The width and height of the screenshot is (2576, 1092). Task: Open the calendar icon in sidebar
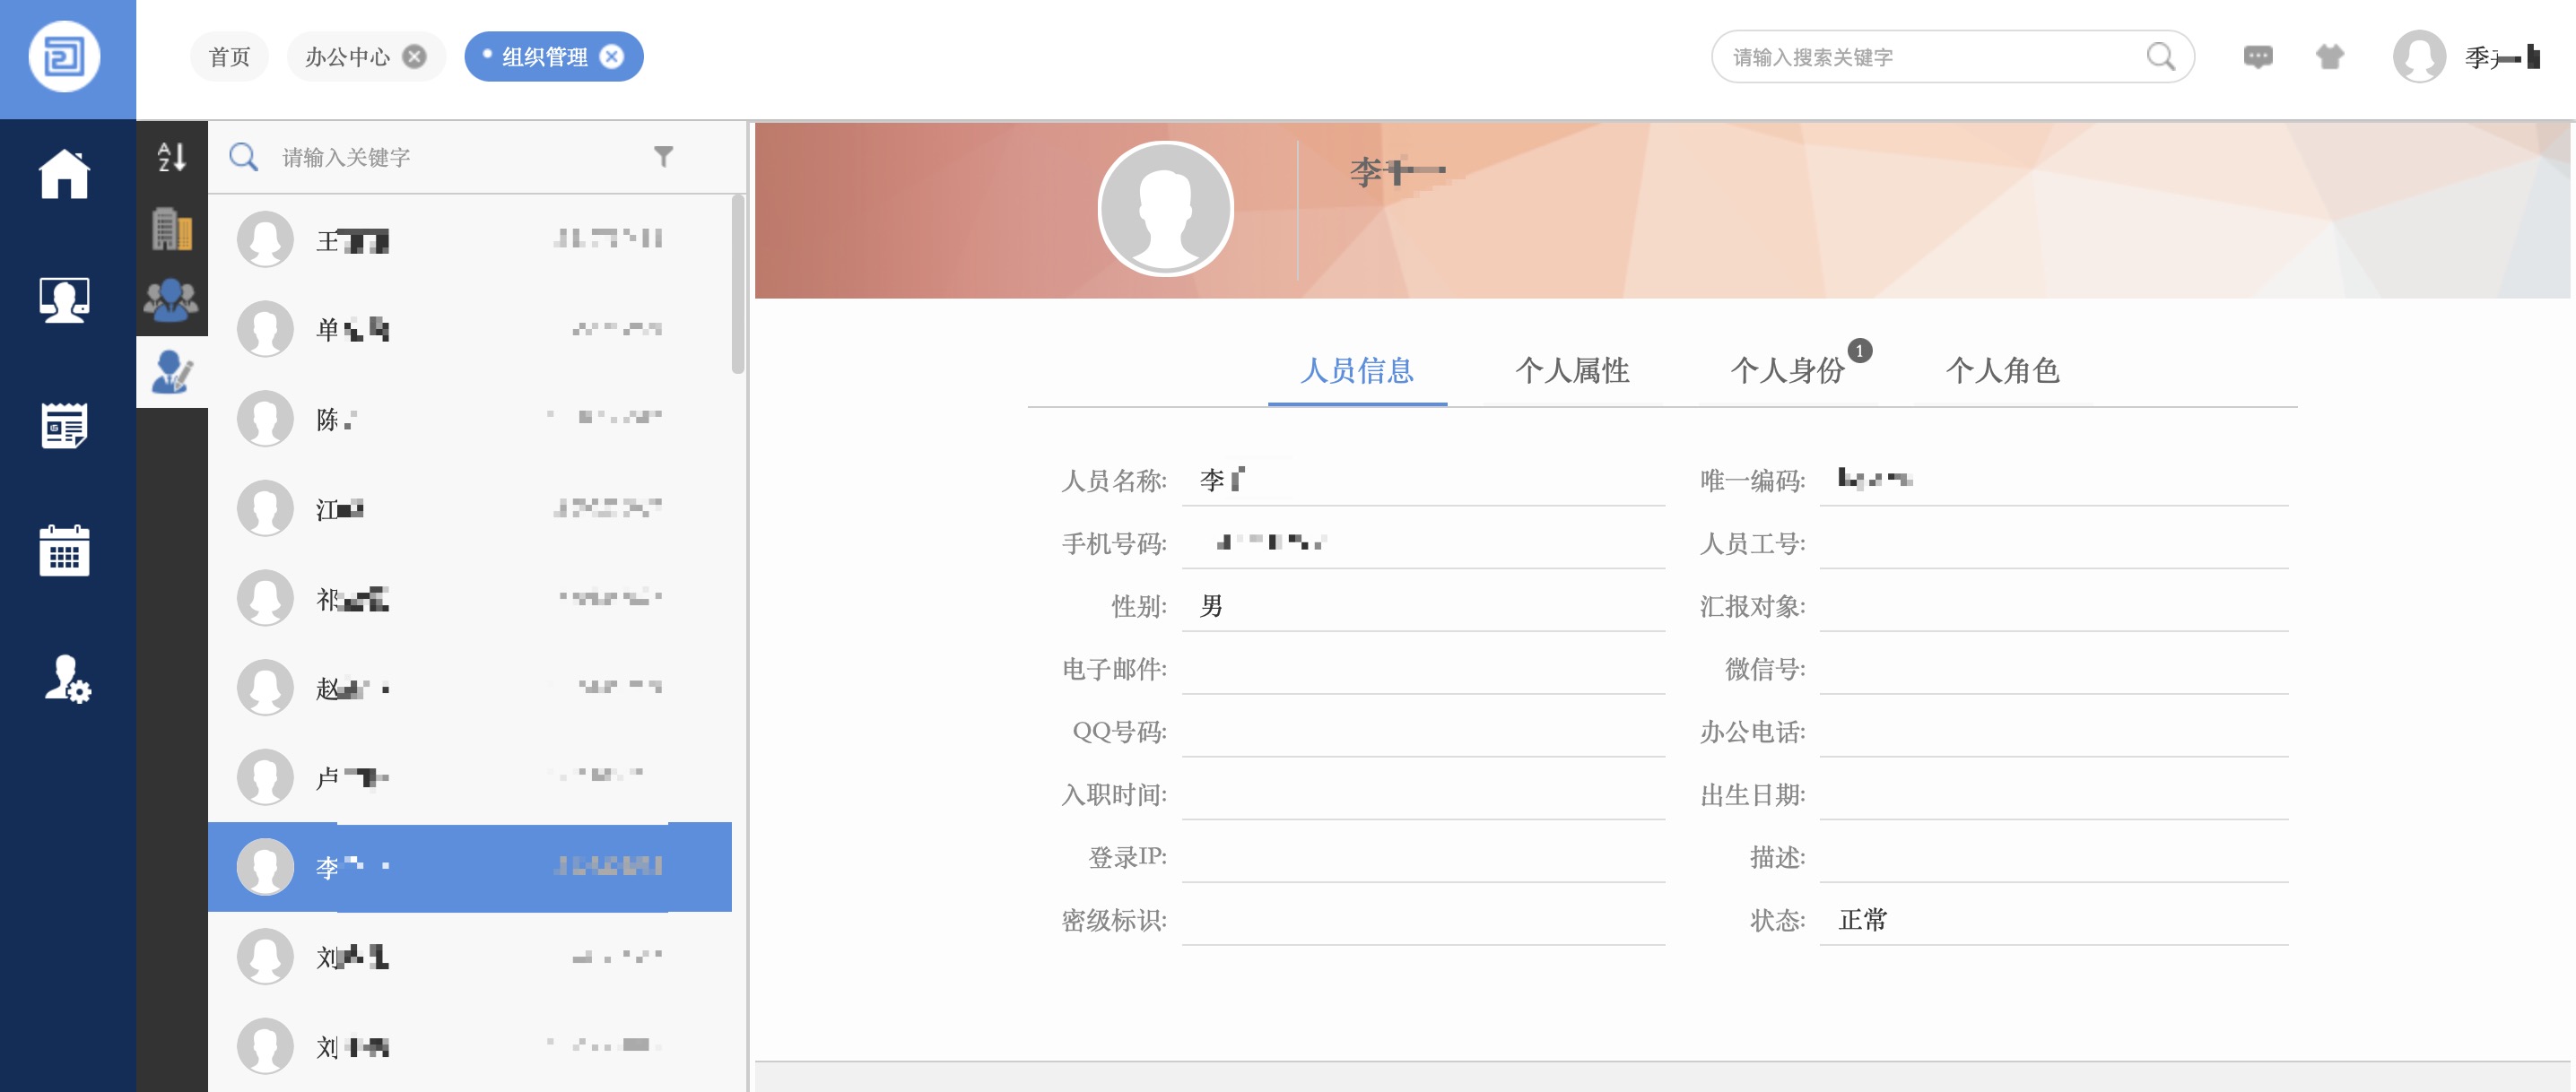click(64, 551)
